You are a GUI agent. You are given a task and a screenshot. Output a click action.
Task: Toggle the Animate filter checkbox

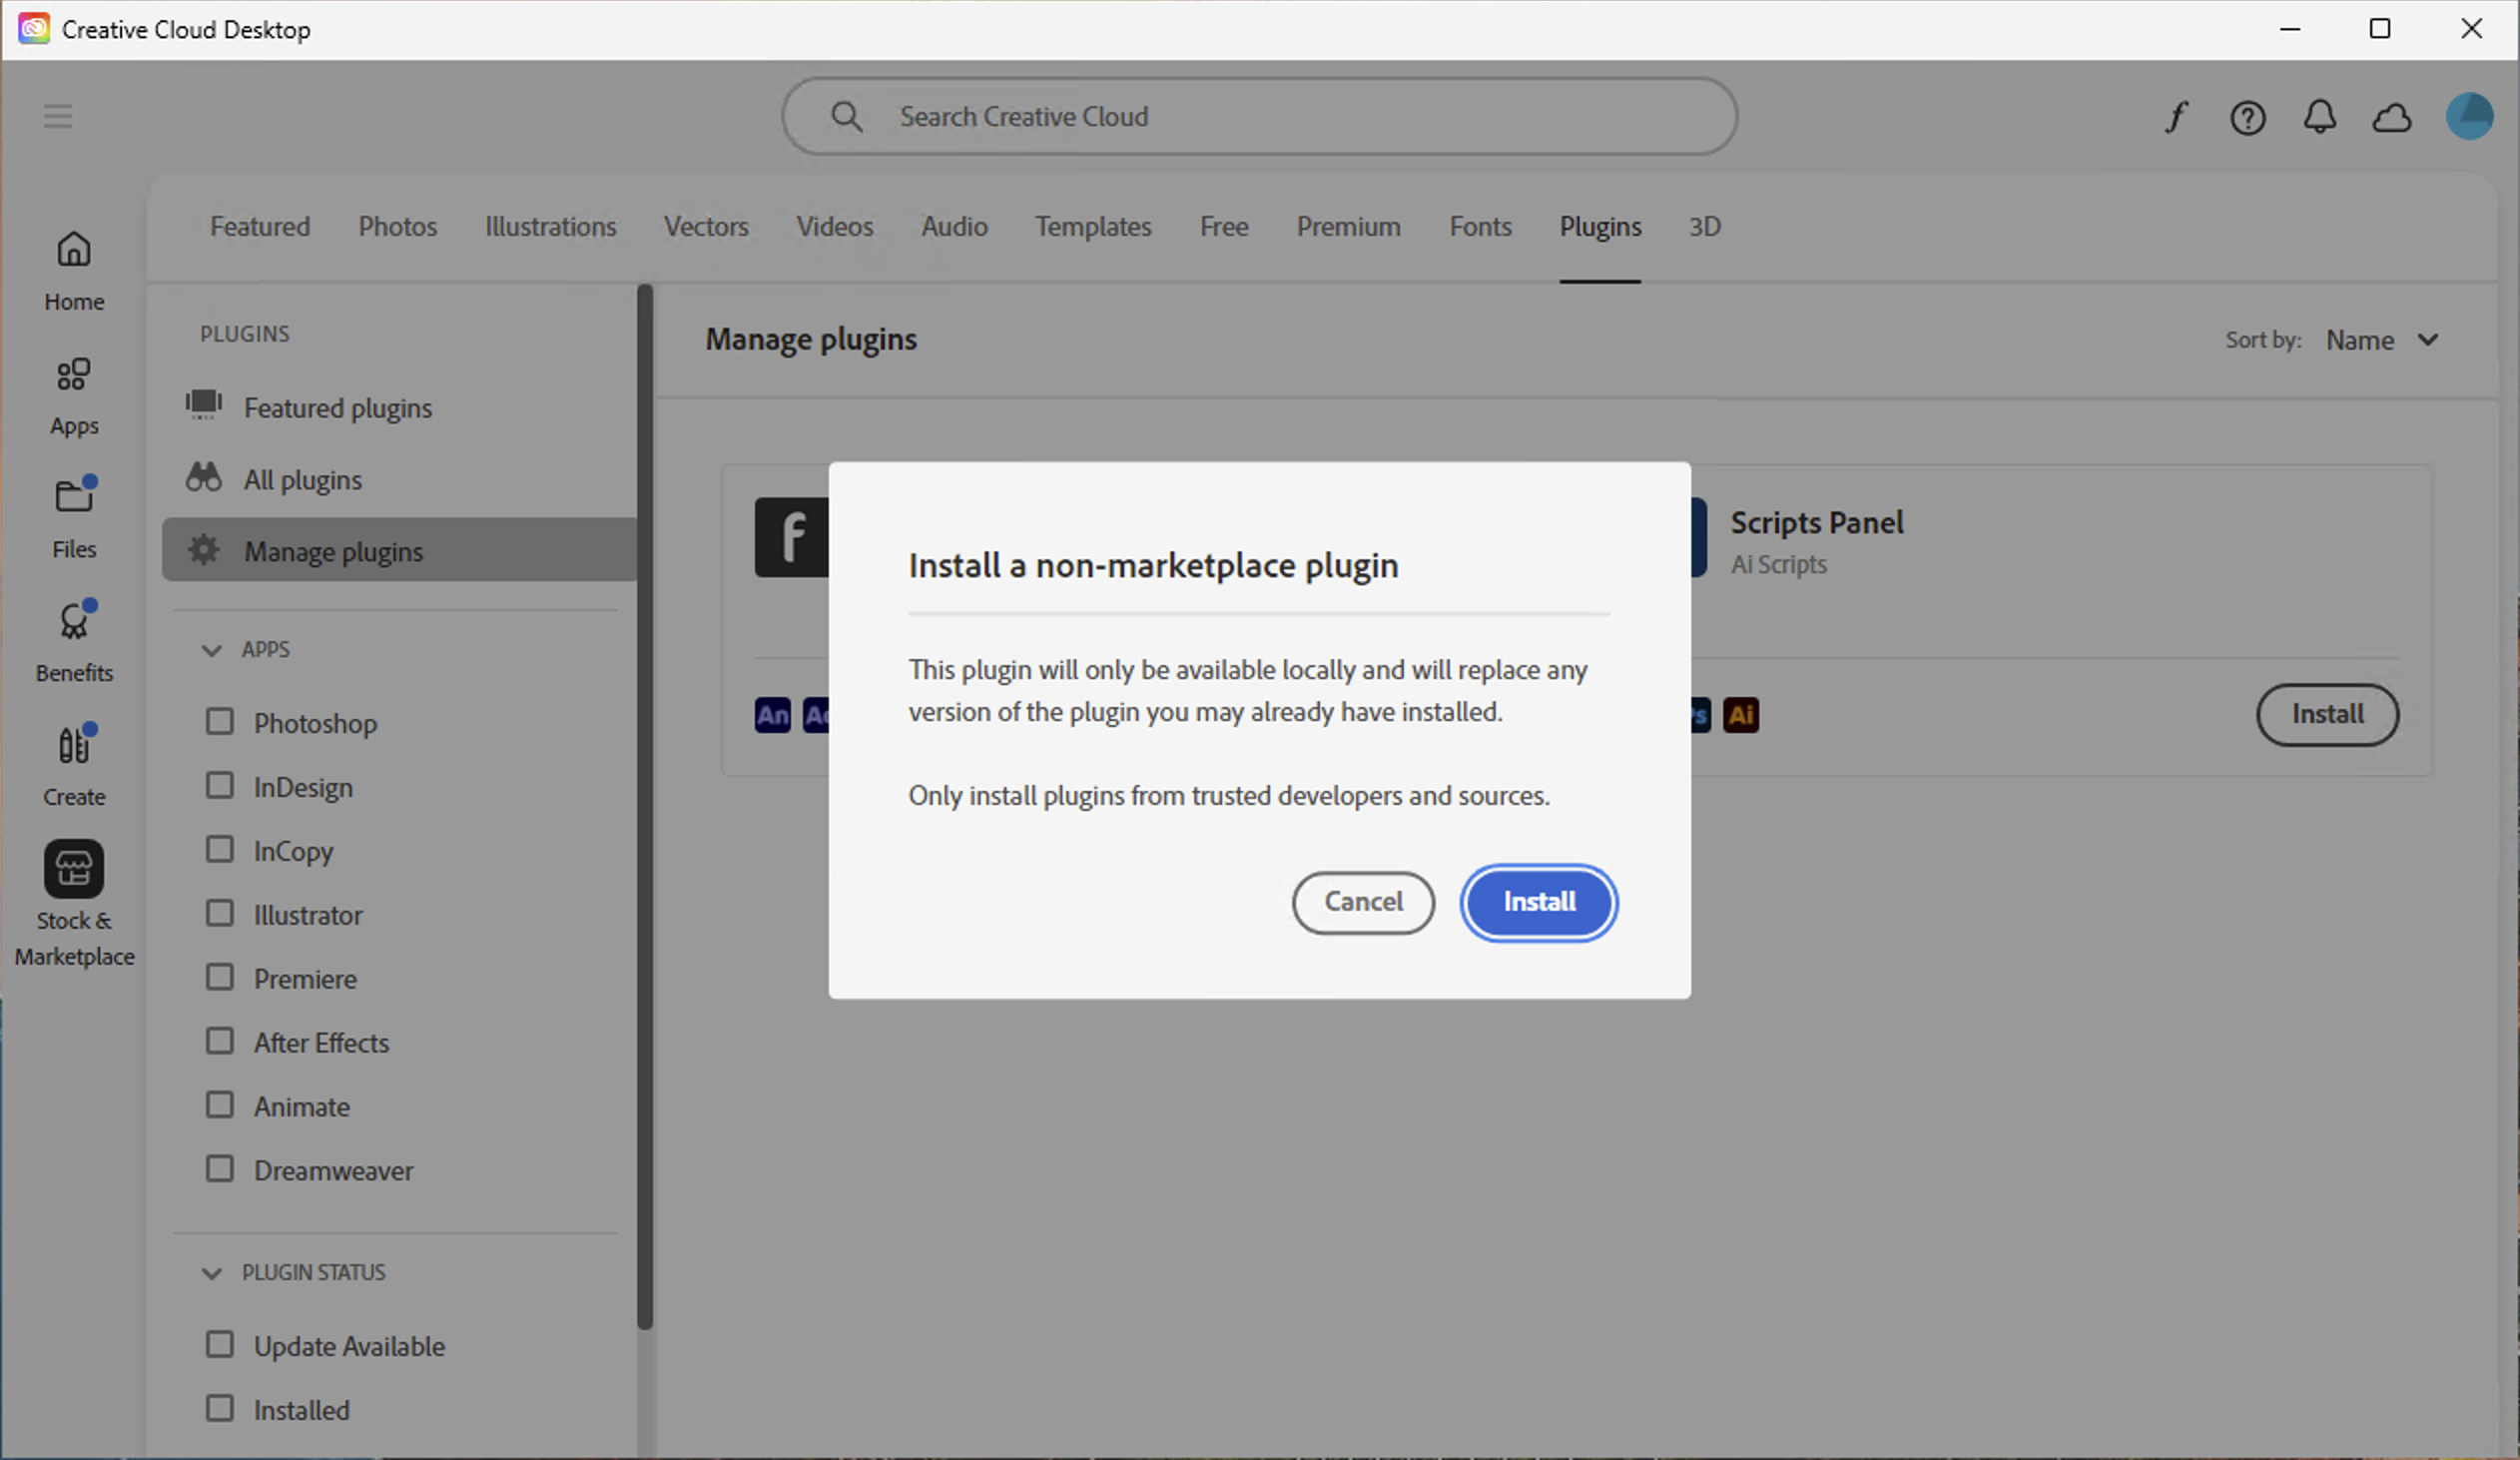(x=220, y=1105)
